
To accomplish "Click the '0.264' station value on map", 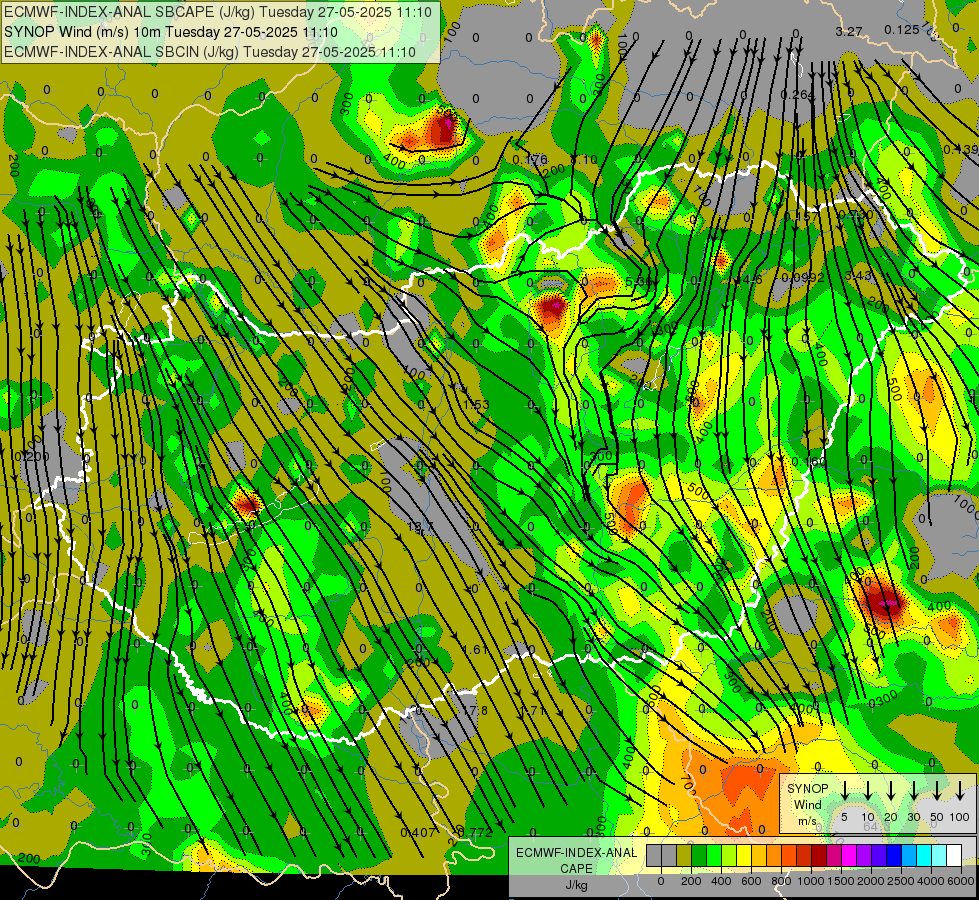I will pyautogui.click(x=798, y=94).
